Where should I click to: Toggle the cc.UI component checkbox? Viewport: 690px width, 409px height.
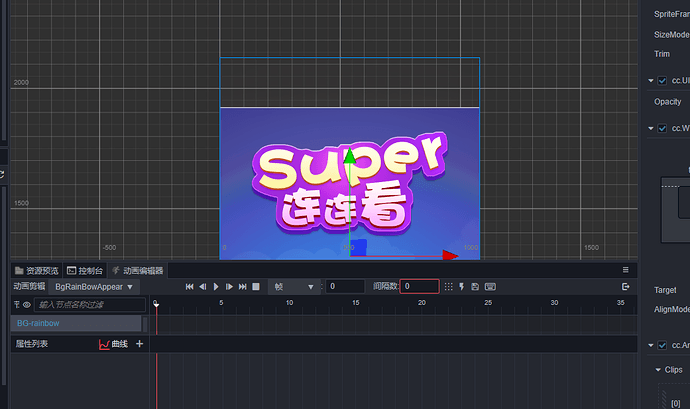[662, 81]
